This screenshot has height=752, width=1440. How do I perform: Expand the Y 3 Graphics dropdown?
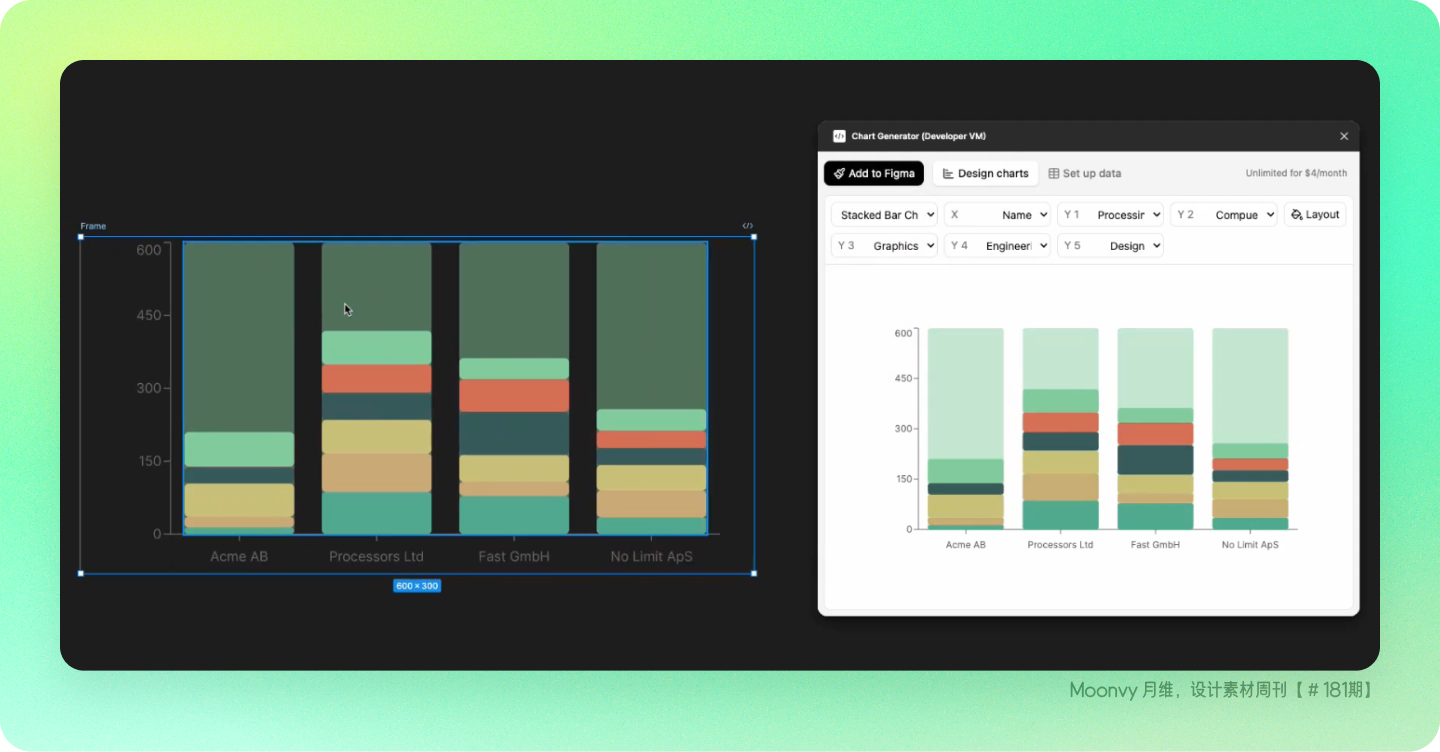coord(884,246)
